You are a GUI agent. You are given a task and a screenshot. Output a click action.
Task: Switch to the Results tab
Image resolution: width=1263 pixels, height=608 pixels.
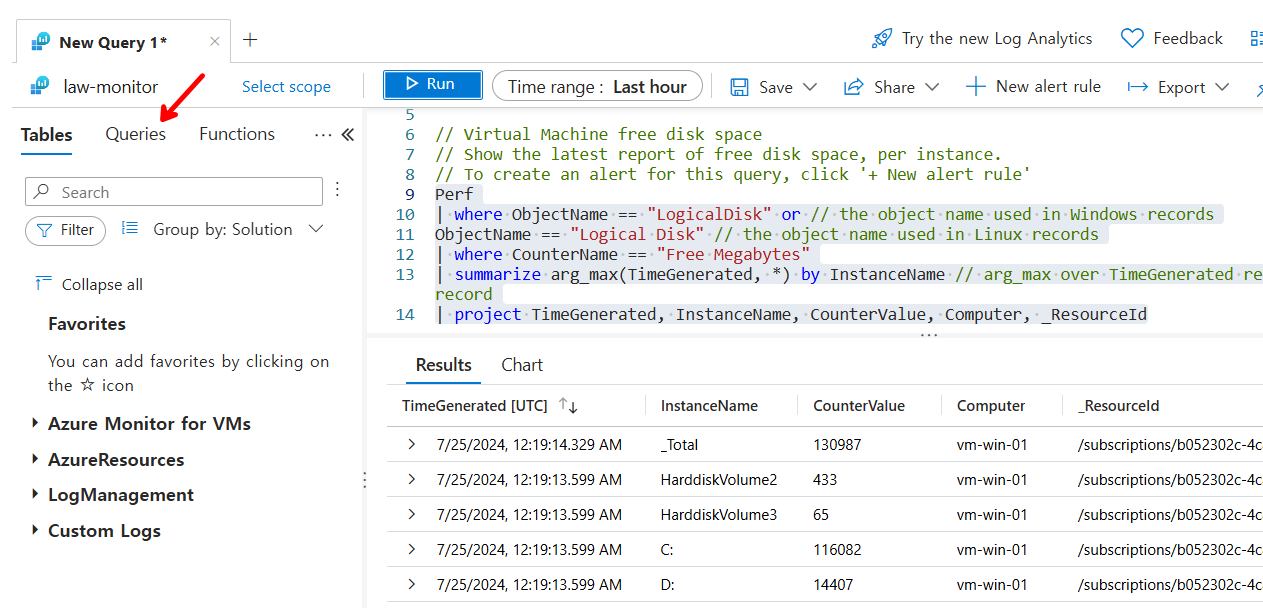444,365
